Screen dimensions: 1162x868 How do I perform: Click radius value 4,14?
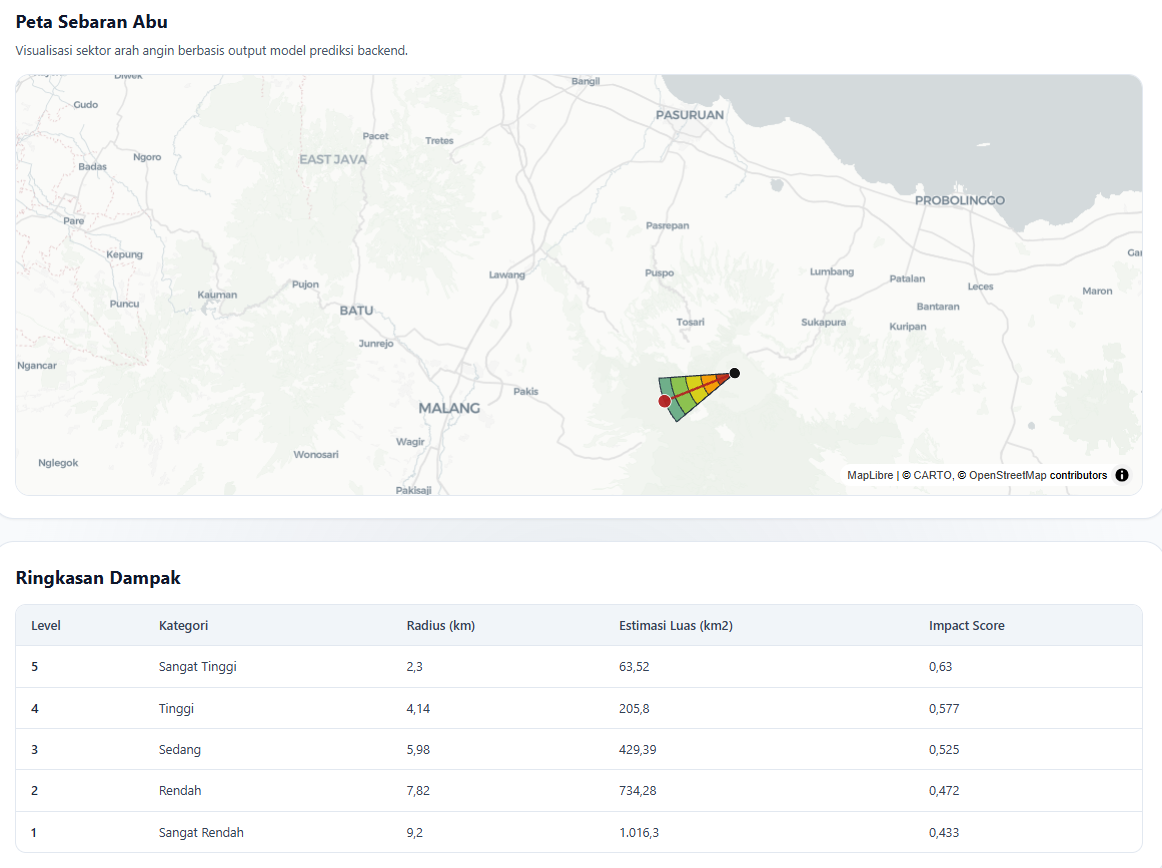coord(418,709)
